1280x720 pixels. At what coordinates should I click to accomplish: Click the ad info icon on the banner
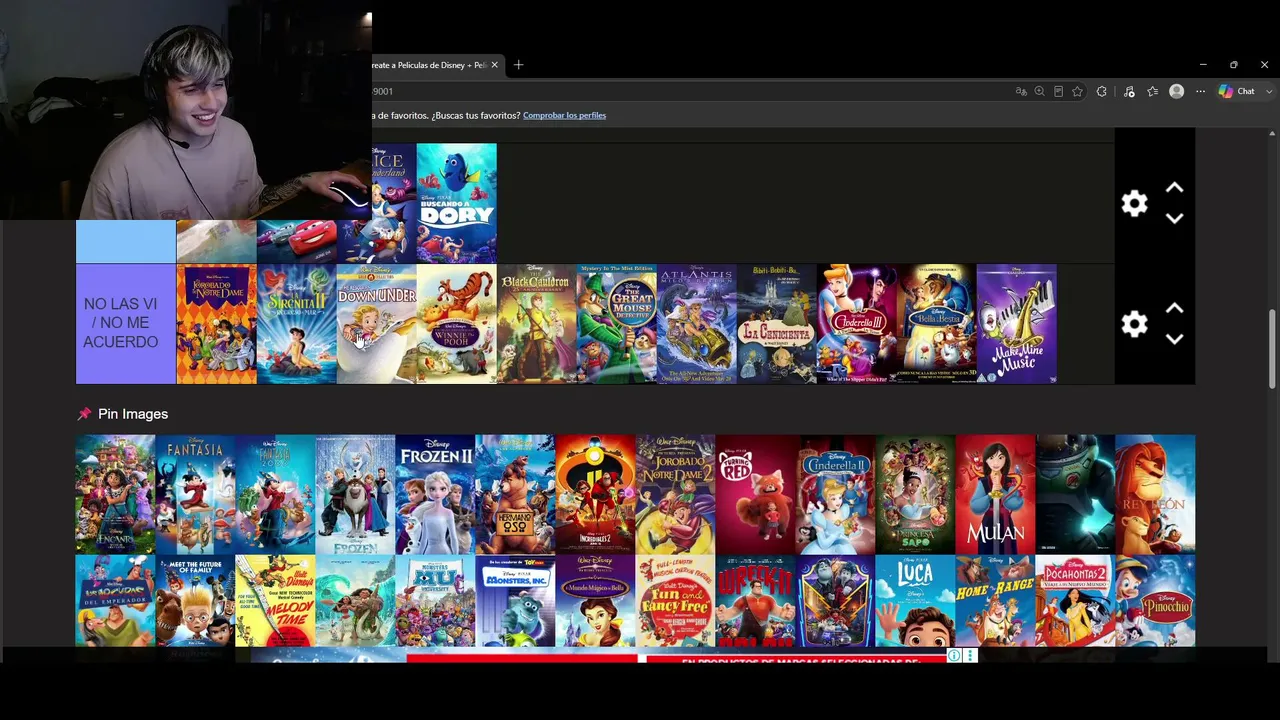(x=954, y=656)
